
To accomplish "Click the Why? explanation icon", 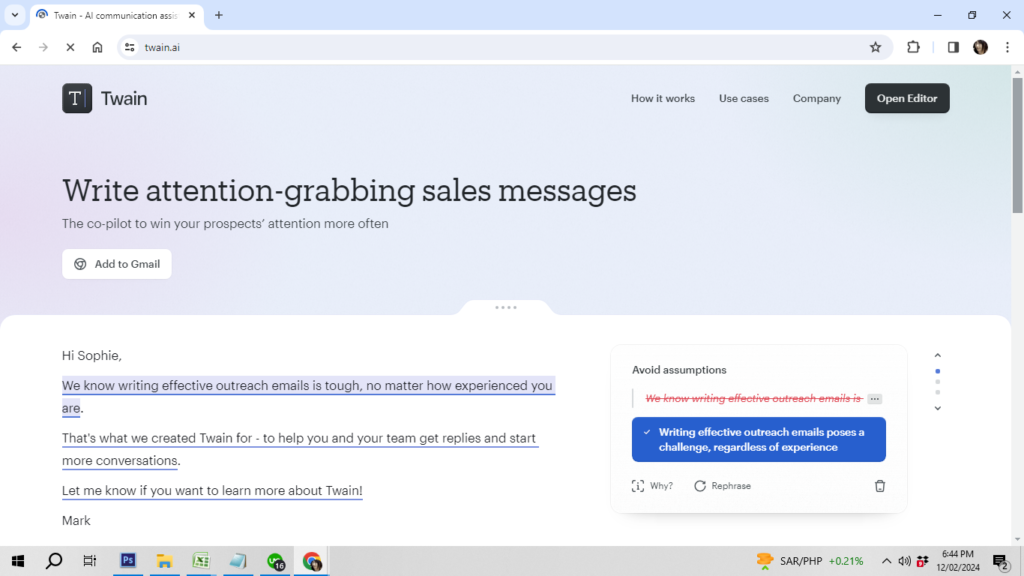I will click(x=638, y=486).
